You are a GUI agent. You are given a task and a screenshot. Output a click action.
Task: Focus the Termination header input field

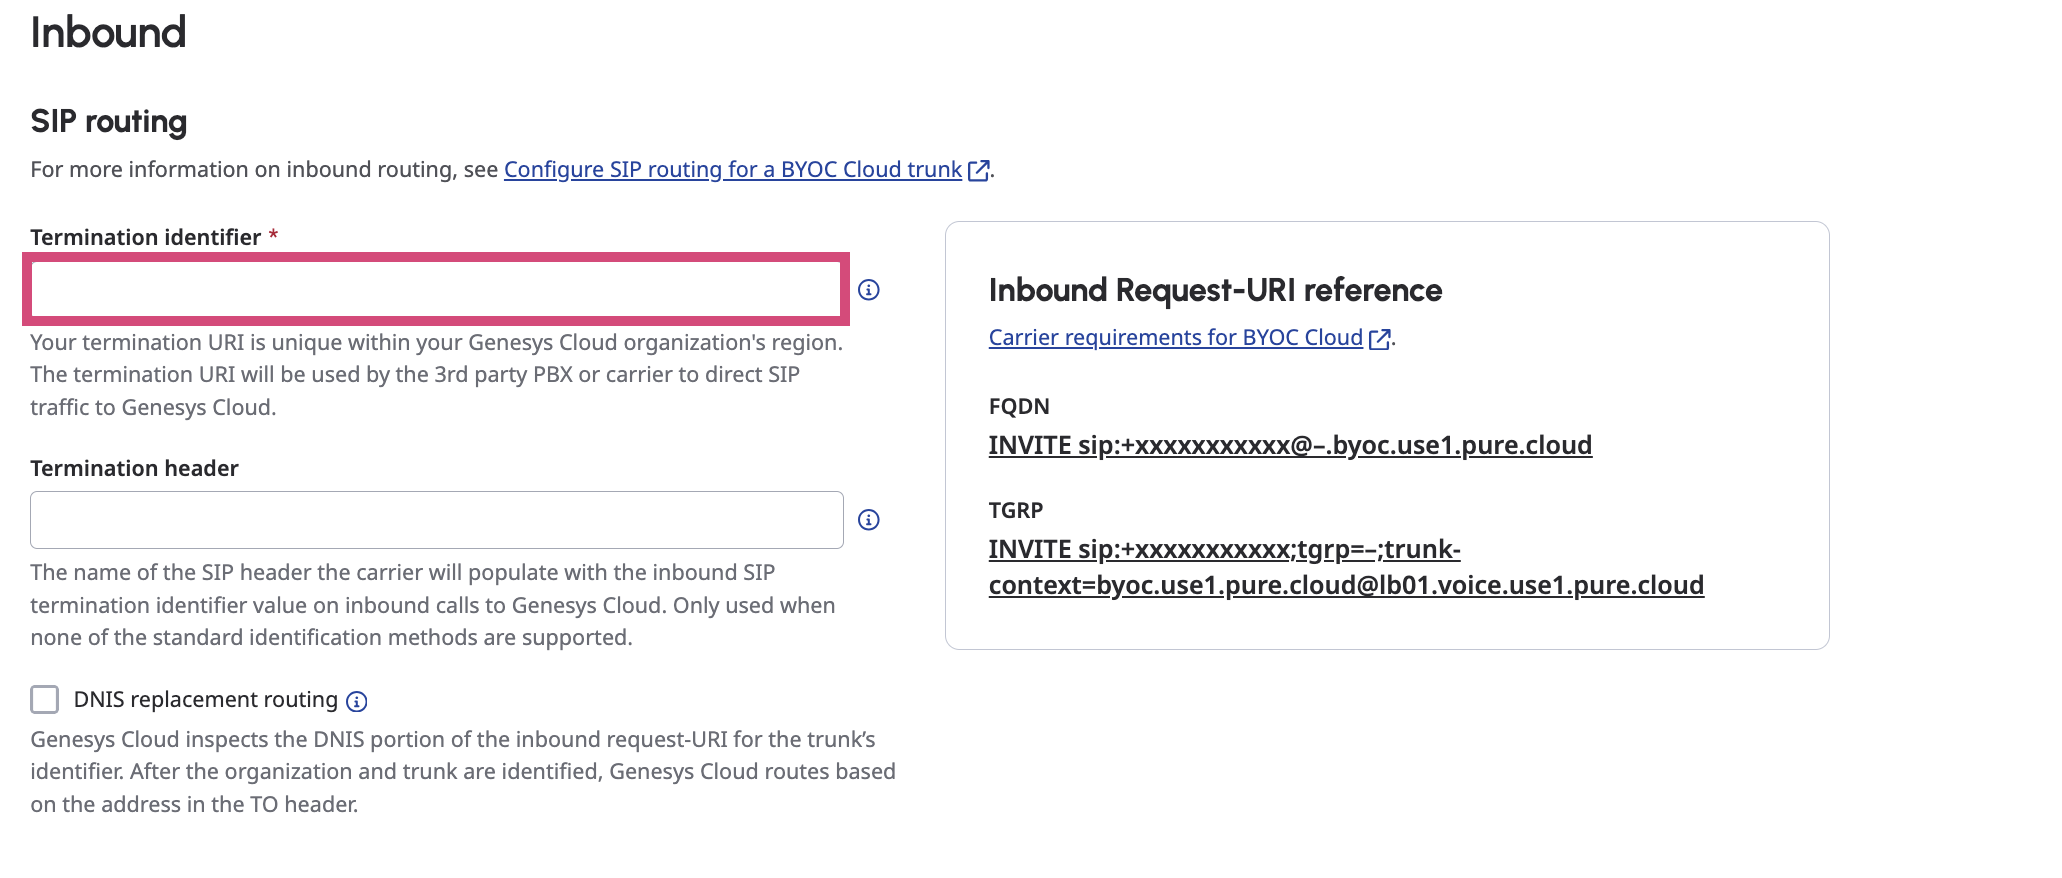(x=436, y=520)
